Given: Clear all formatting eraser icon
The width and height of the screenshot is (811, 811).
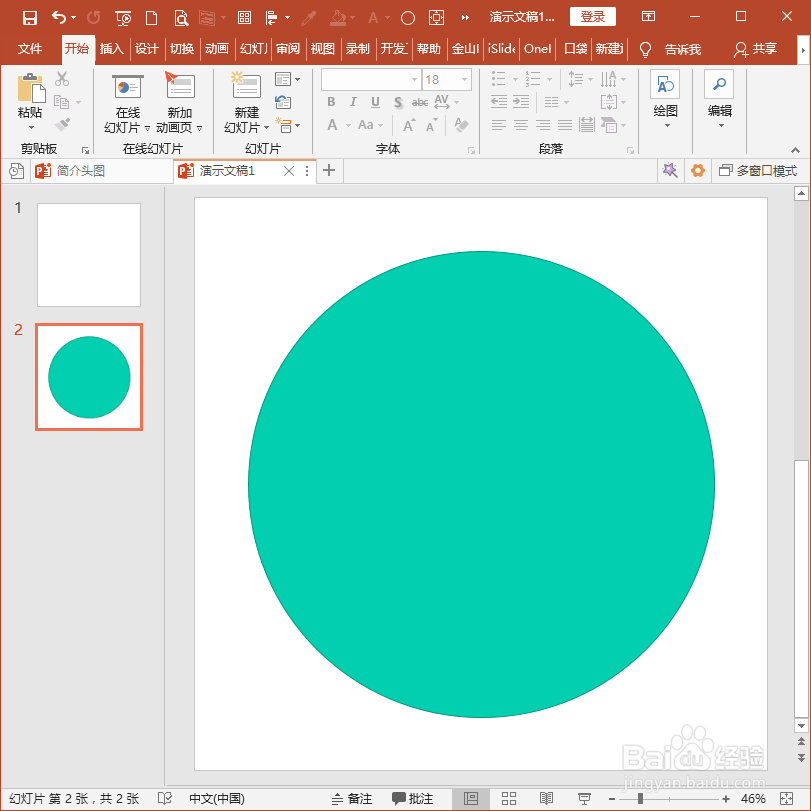Looking at the screenshot, I should (461, 125).
